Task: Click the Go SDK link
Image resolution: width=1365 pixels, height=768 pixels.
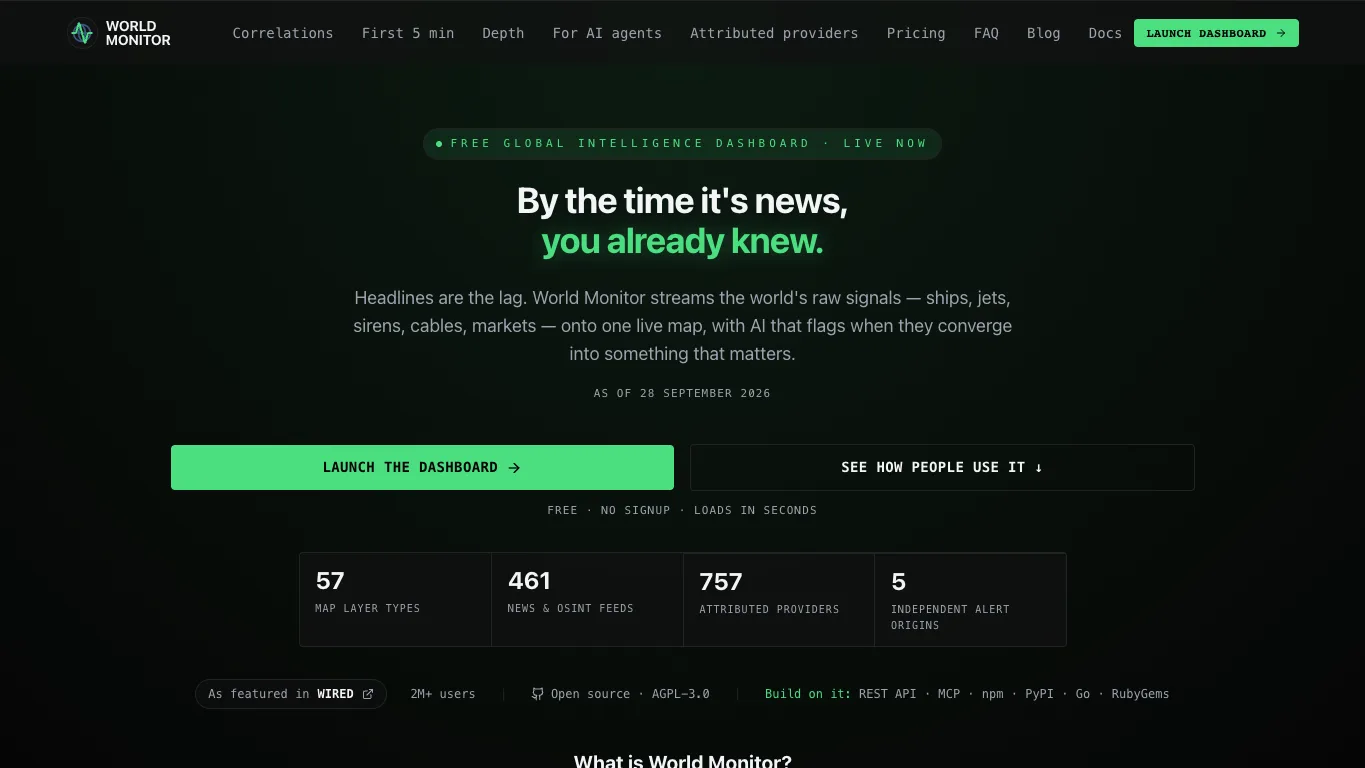Action: (1083, 694)
